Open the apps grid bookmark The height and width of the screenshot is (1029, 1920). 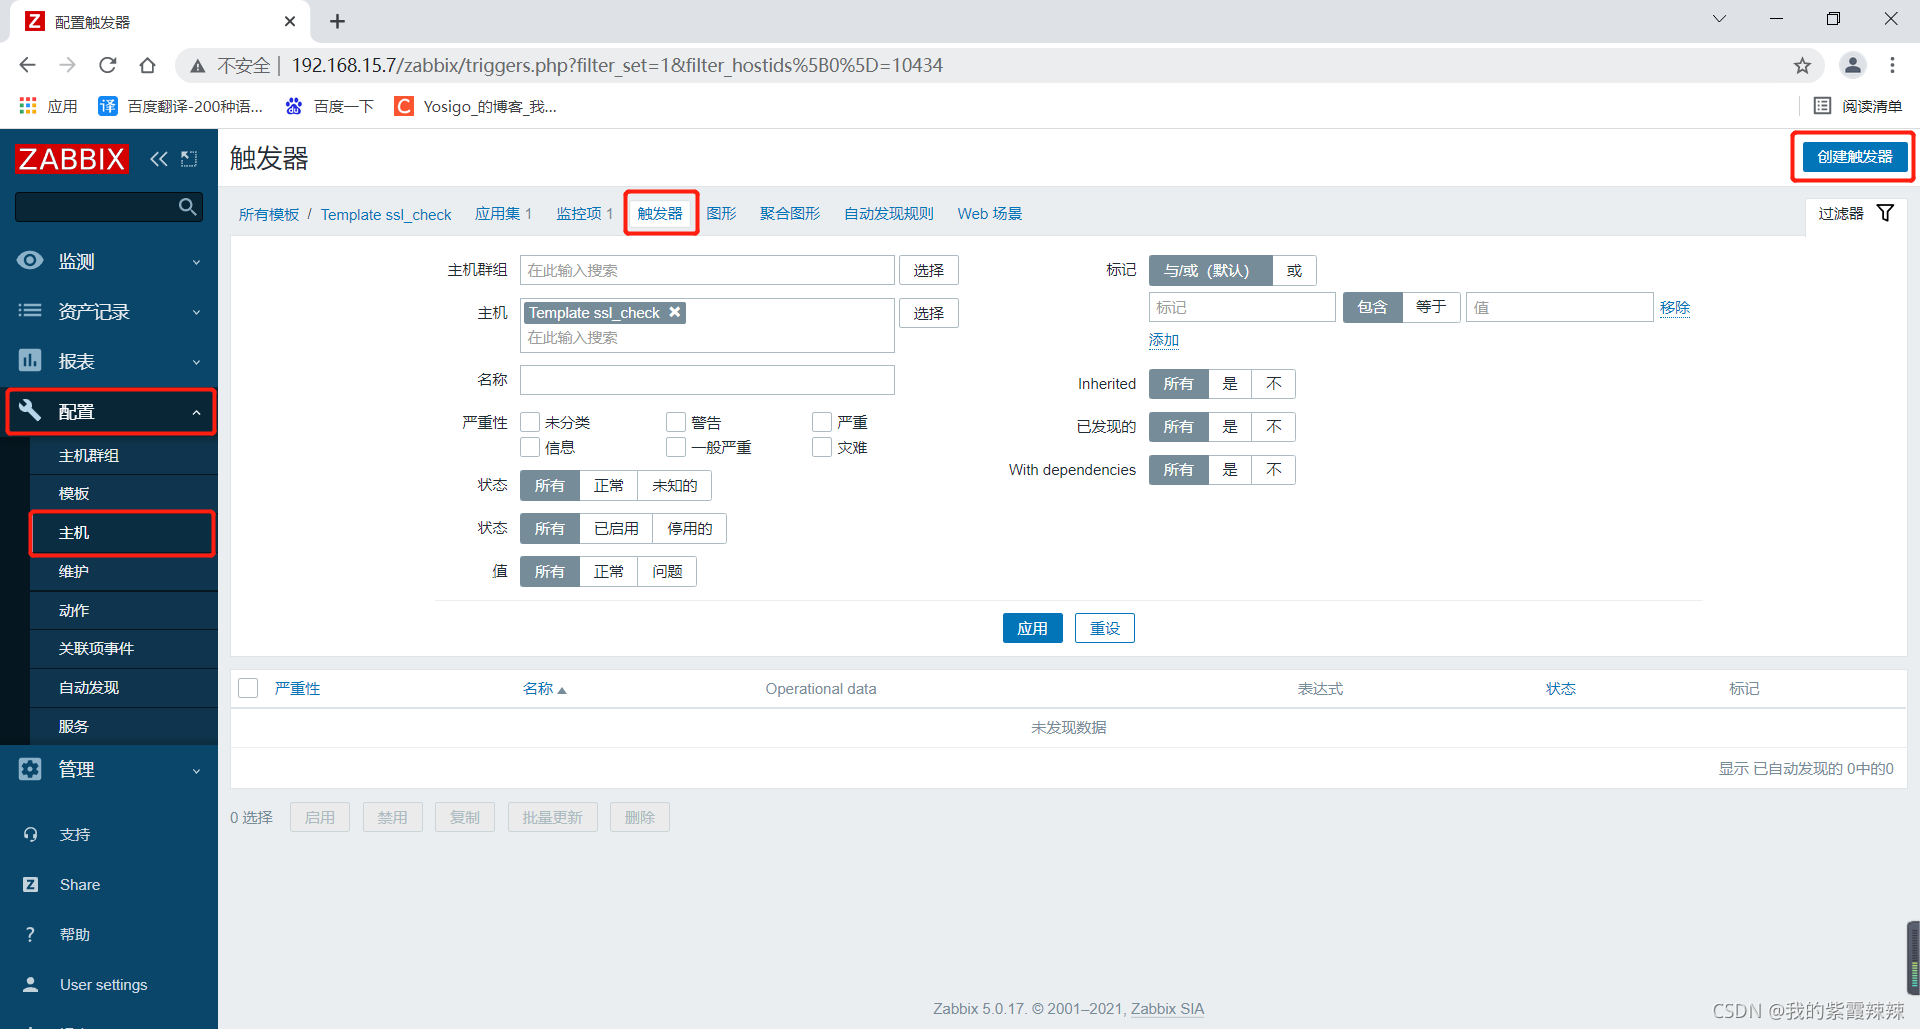[48, 106]
